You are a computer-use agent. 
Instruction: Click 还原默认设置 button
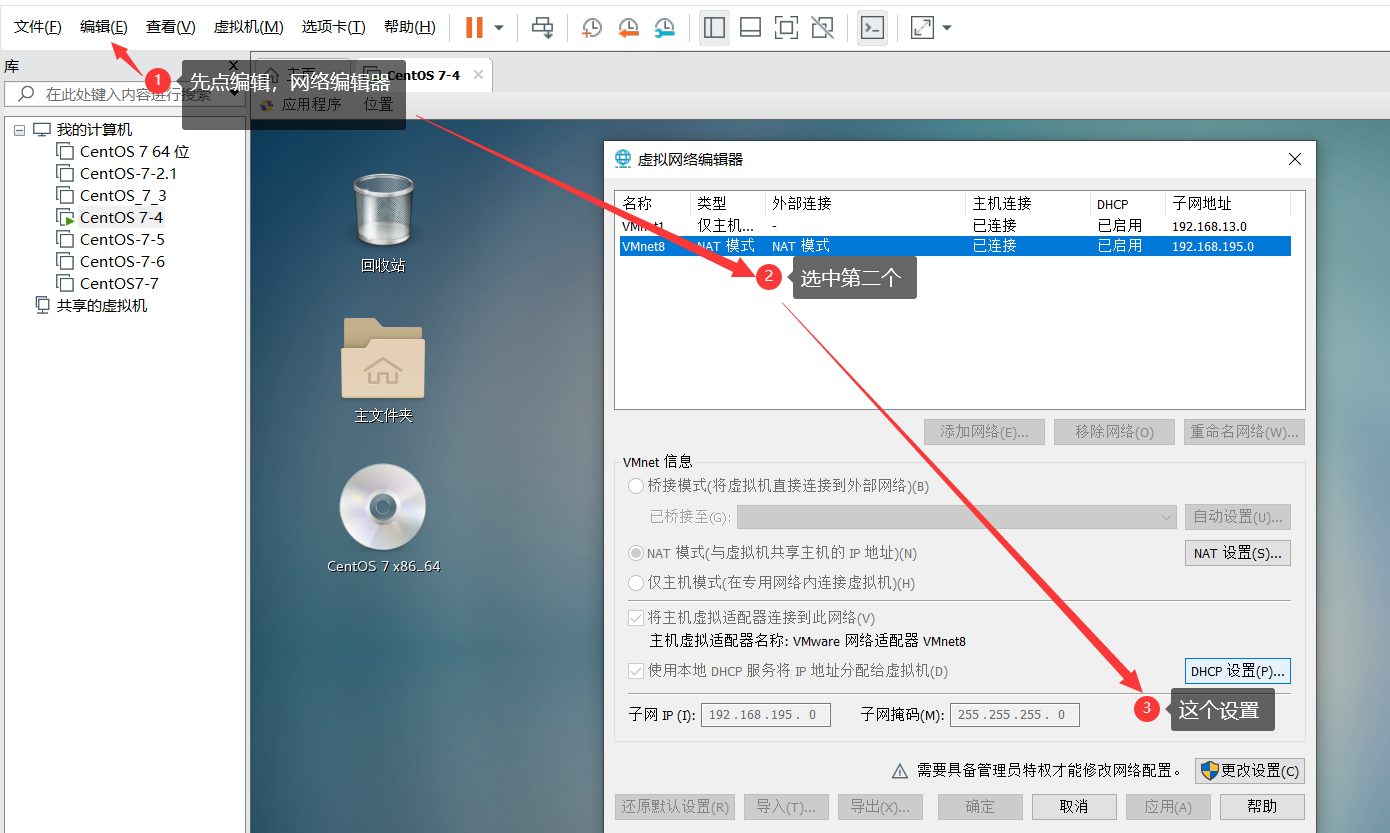[675, 807]
